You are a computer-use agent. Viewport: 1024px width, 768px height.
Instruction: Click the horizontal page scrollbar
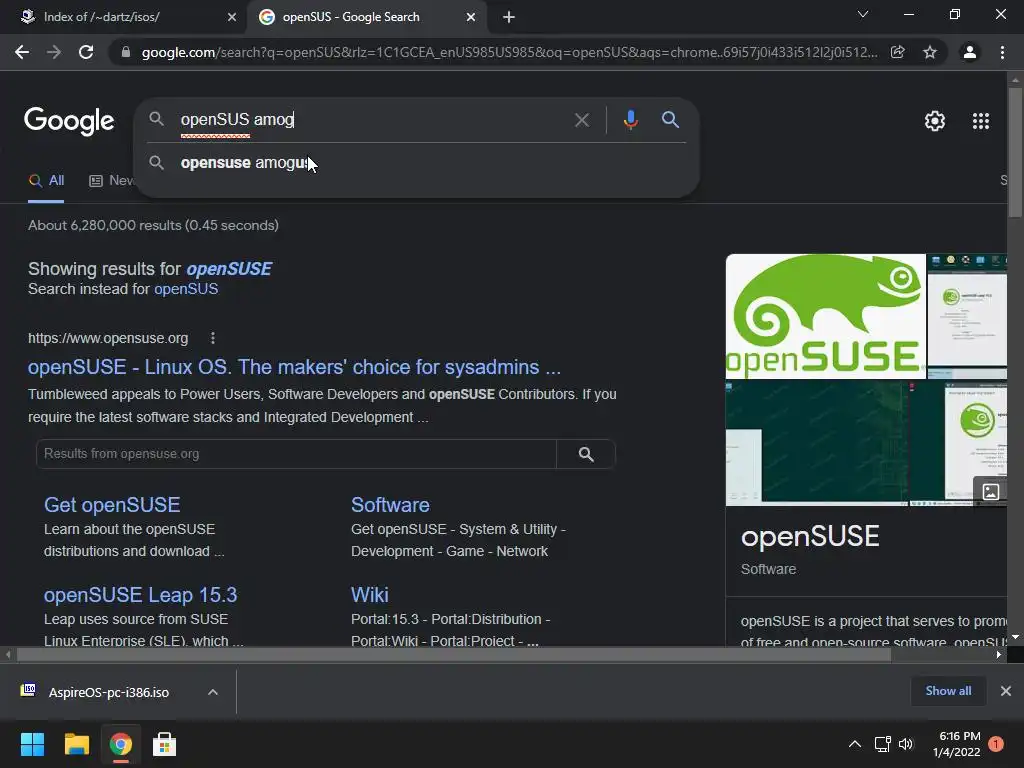[x=454, y=654]
